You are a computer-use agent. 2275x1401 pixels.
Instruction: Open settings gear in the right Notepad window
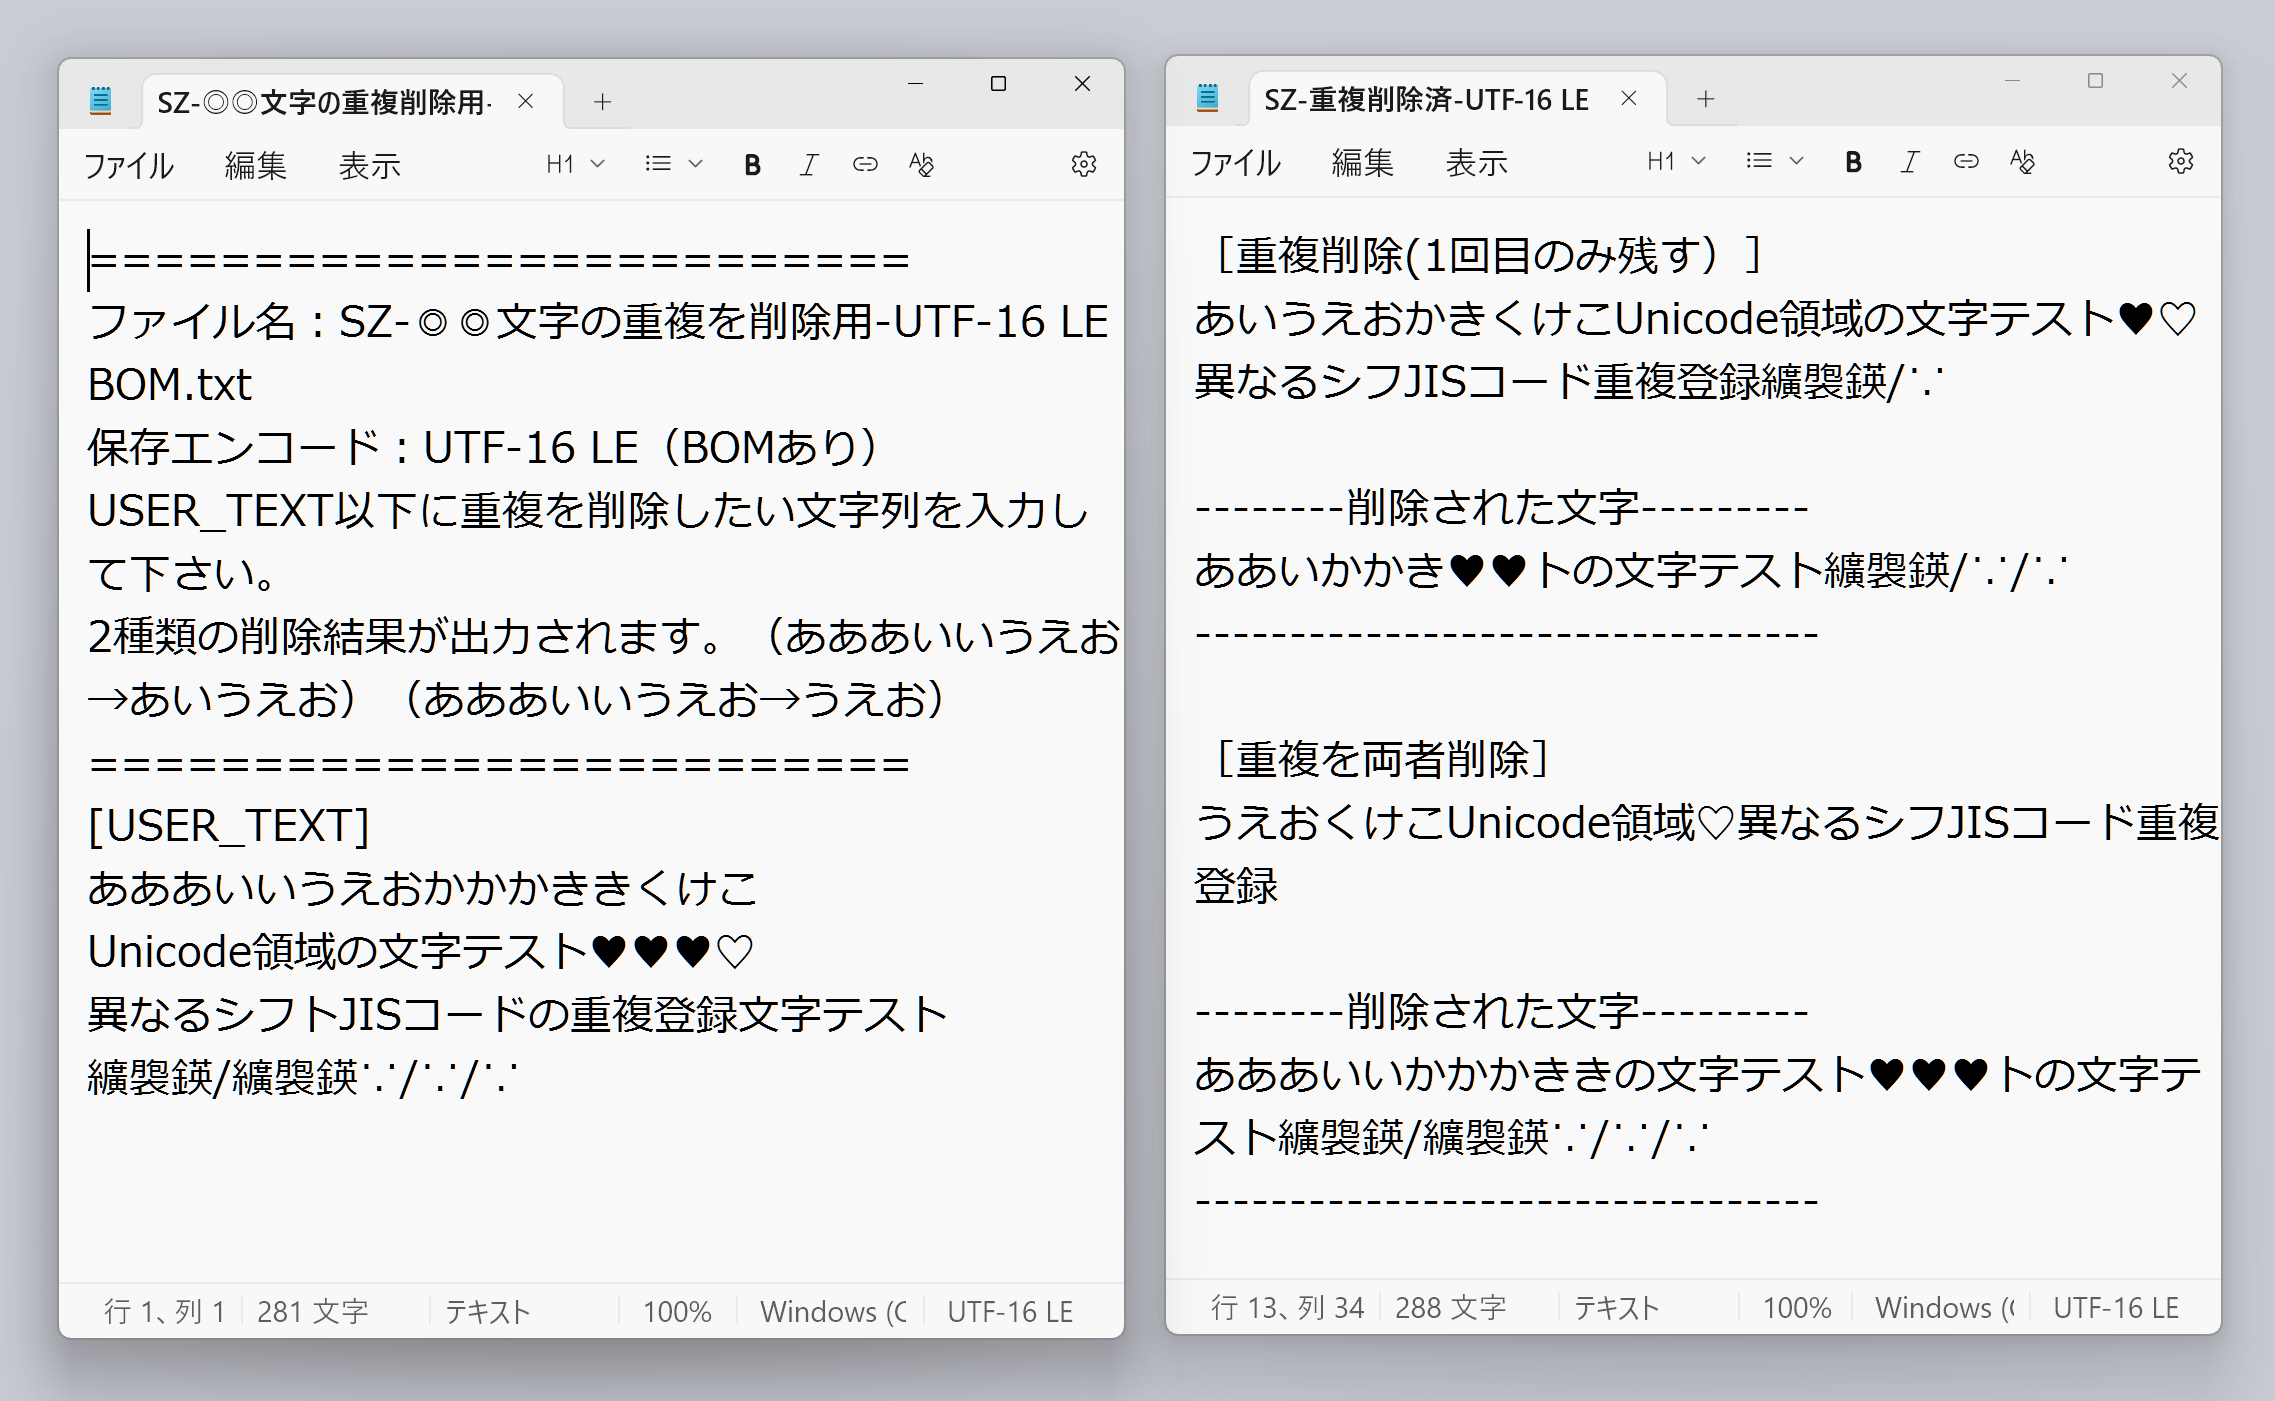click(x=2181, y=161)
